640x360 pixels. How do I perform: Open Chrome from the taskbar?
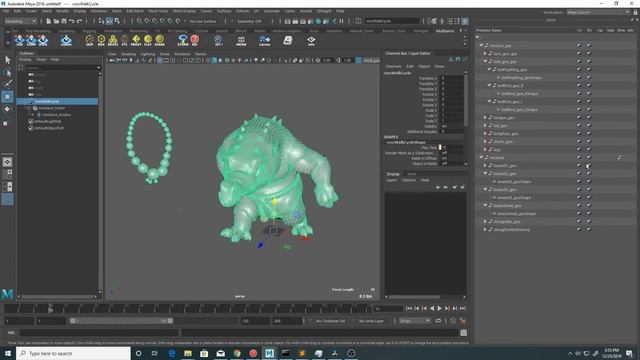237,353
